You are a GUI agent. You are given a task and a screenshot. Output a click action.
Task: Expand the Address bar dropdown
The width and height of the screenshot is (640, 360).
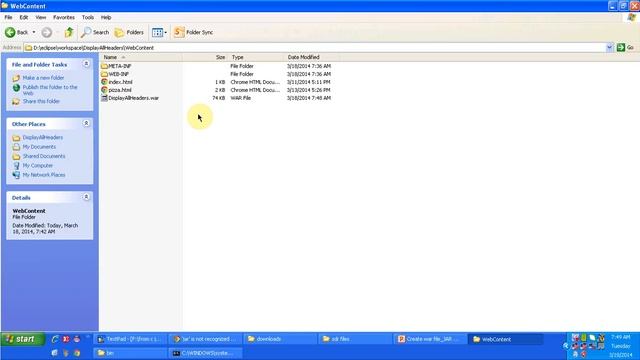tap(609, 48)
